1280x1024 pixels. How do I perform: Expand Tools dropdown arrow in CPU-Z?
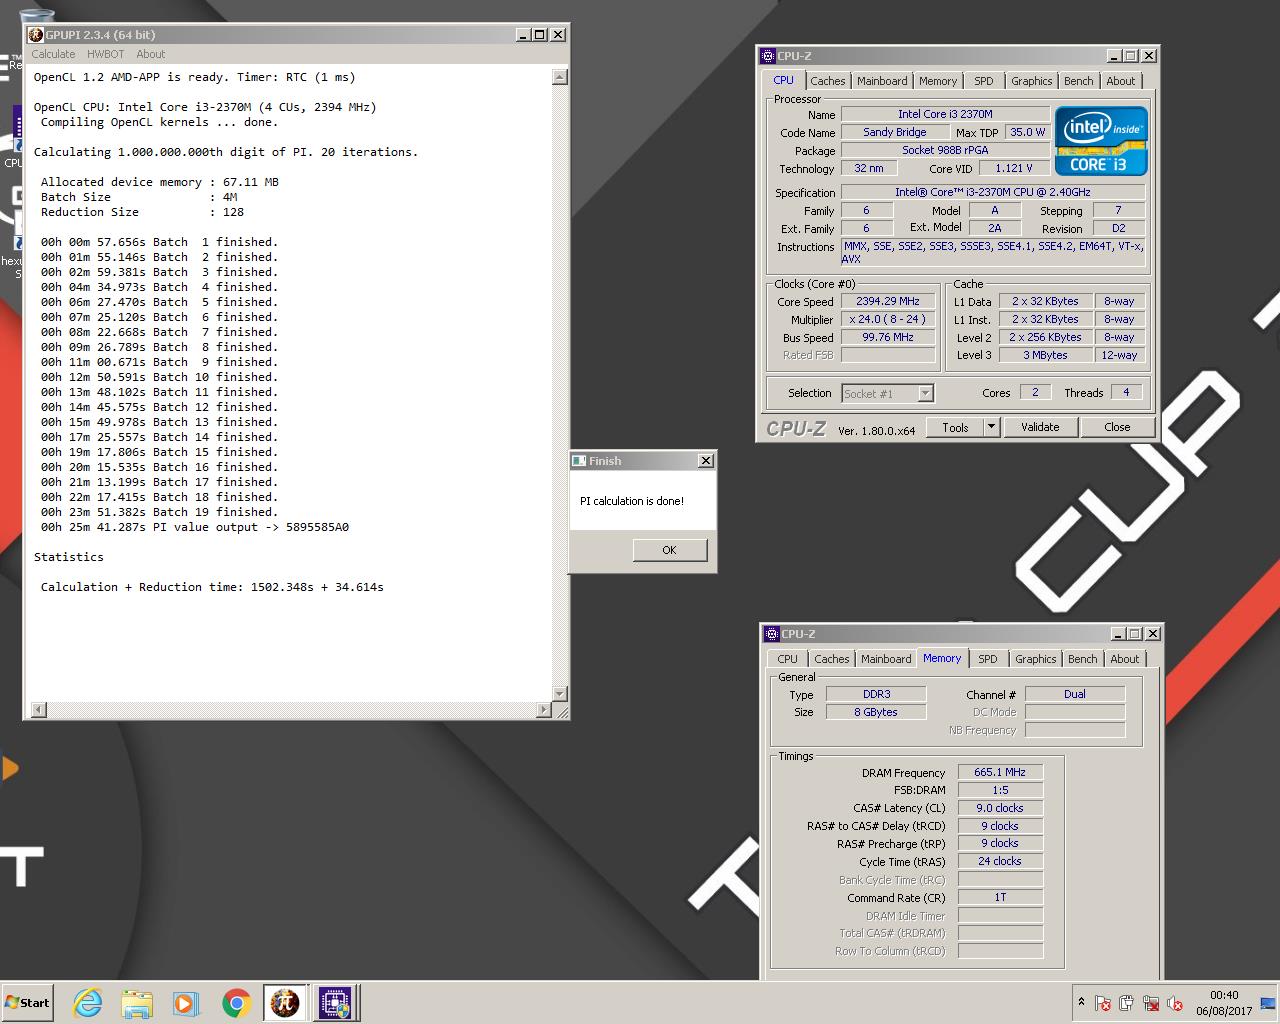[x=992, y=427]
